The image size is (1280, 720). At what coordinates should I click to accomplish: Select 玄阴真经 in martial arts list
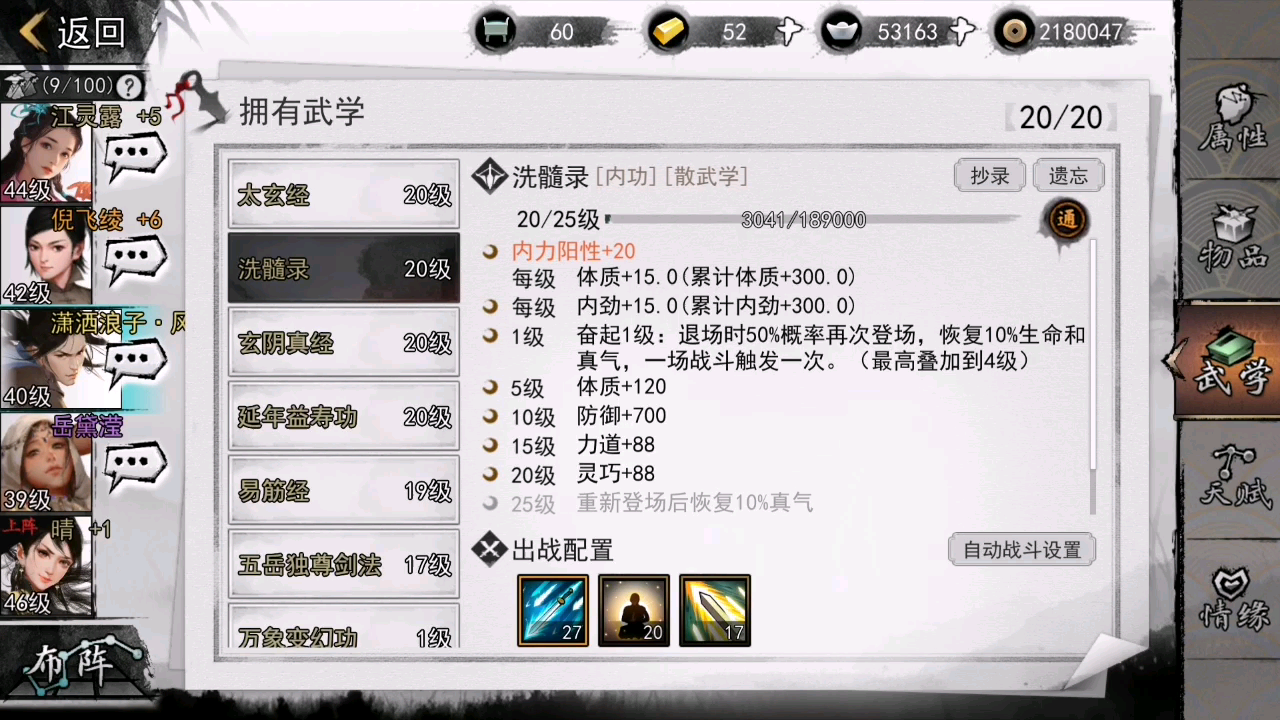pyautogui.click(x=344, y=342)
